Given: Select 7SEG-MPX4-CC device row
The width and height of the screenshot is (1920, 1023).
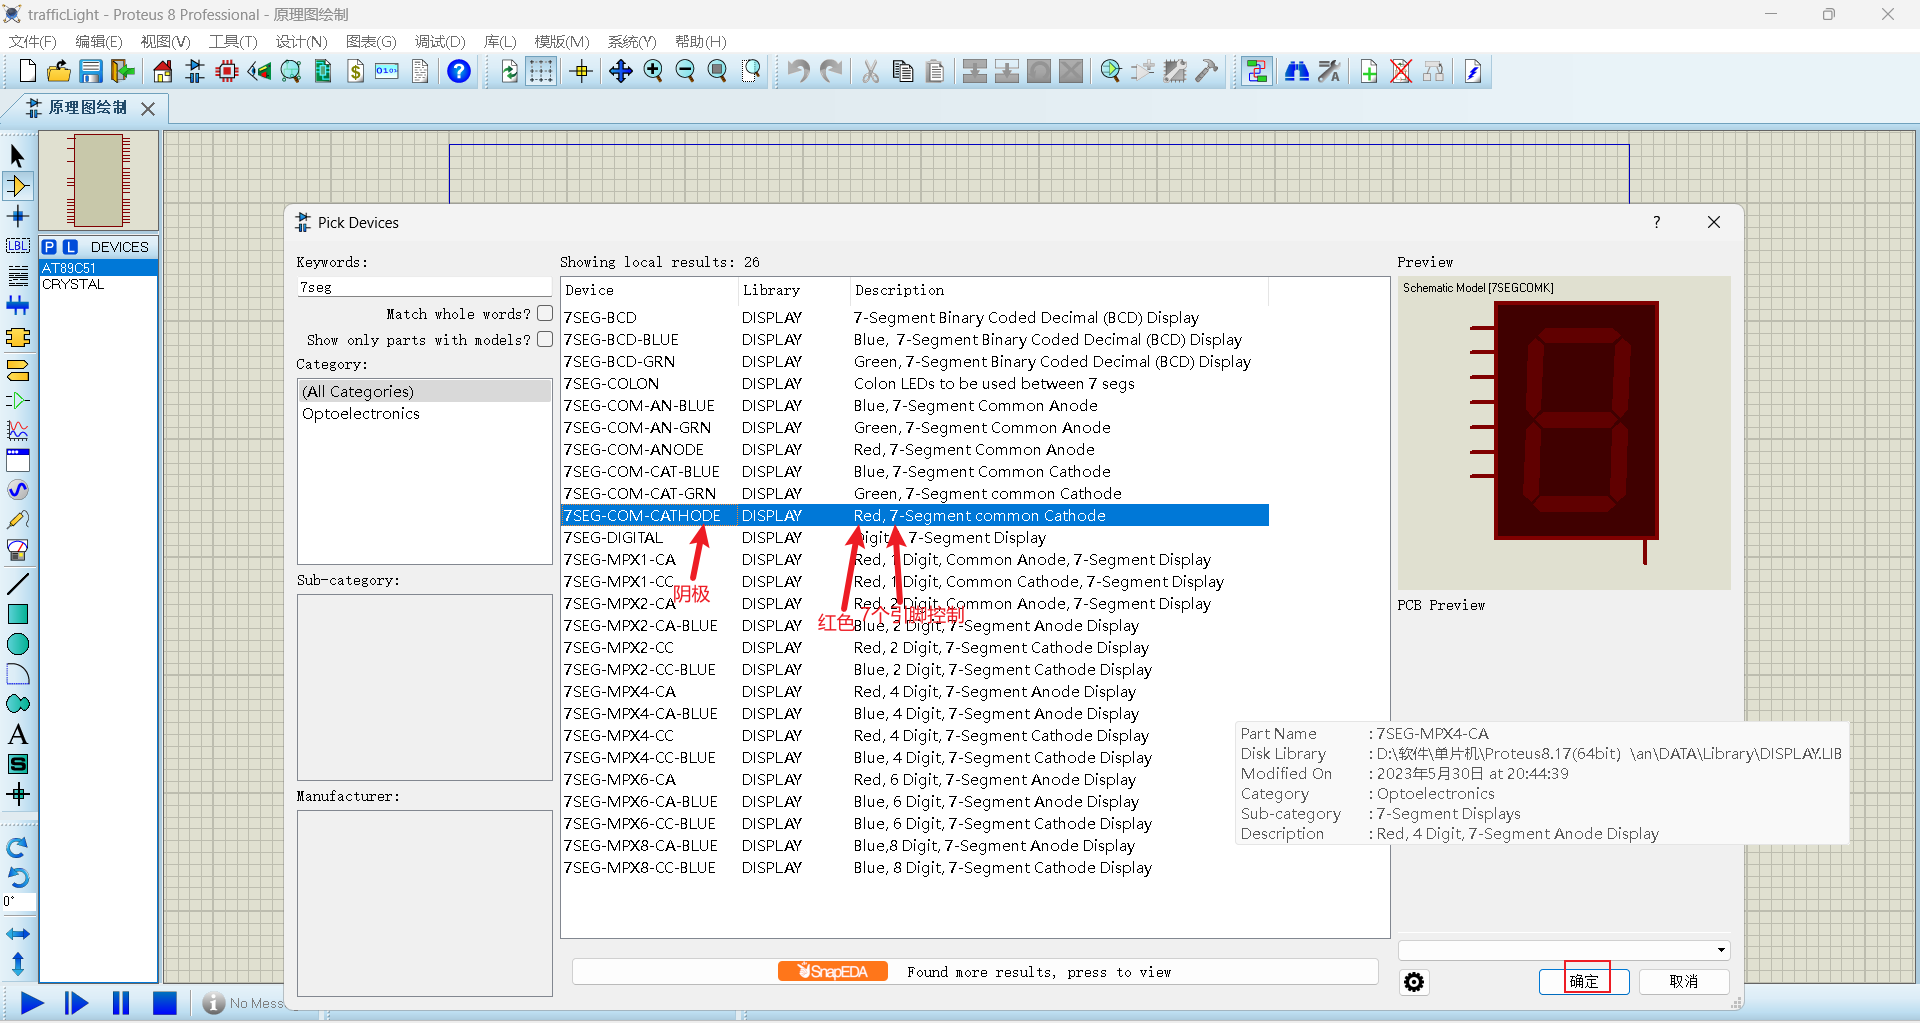Looking at the screenshot, I should (915, 736).
